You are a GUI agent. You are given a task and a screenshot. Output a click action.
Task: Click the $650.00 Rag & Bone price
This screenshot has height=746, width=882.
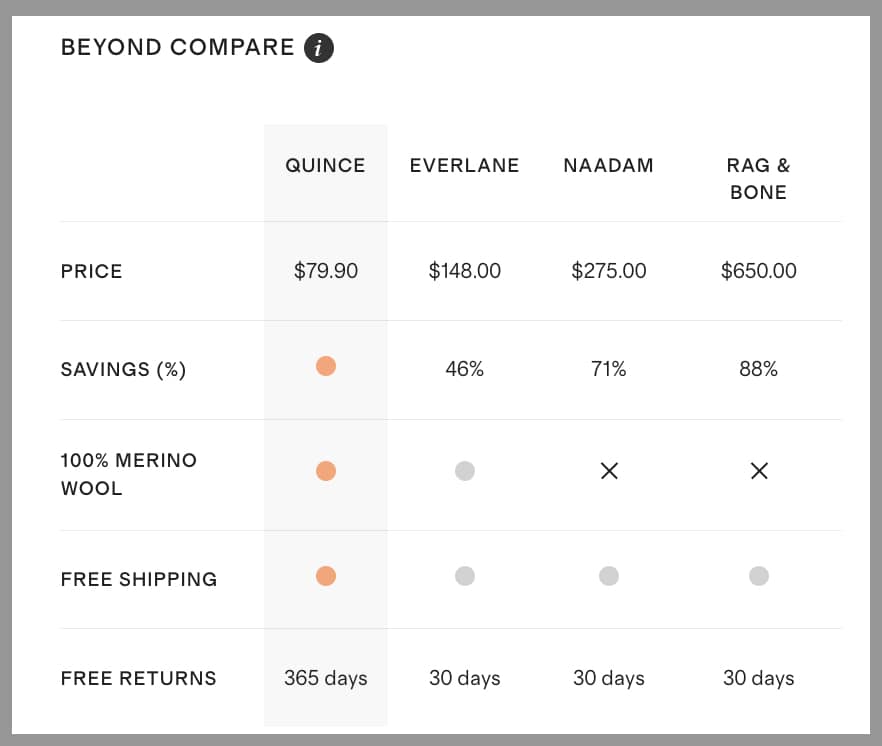tap(759, 271)
